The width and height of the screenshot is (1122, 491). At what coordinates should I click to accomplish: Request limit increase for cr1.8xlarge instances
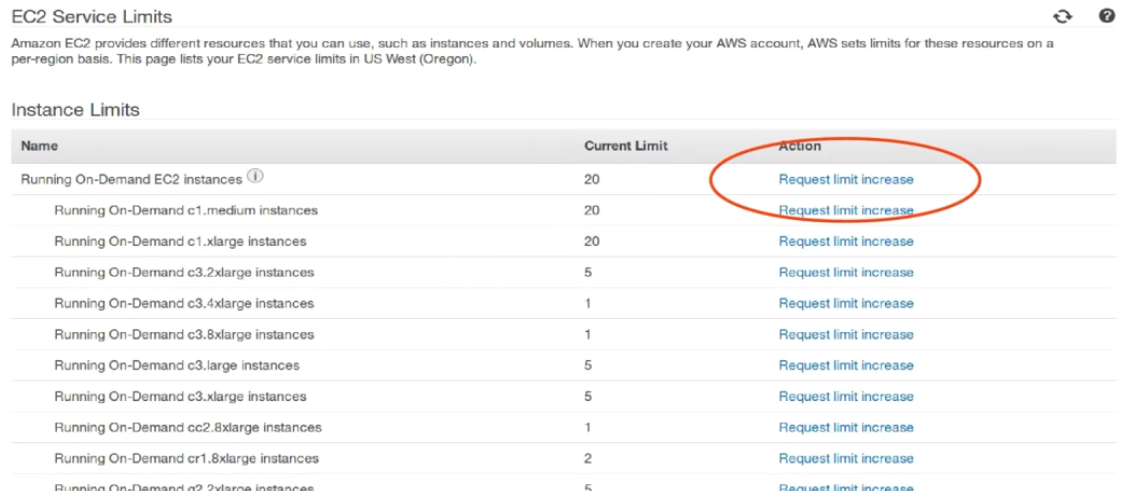pyautogui.click(x=846, y=458)
